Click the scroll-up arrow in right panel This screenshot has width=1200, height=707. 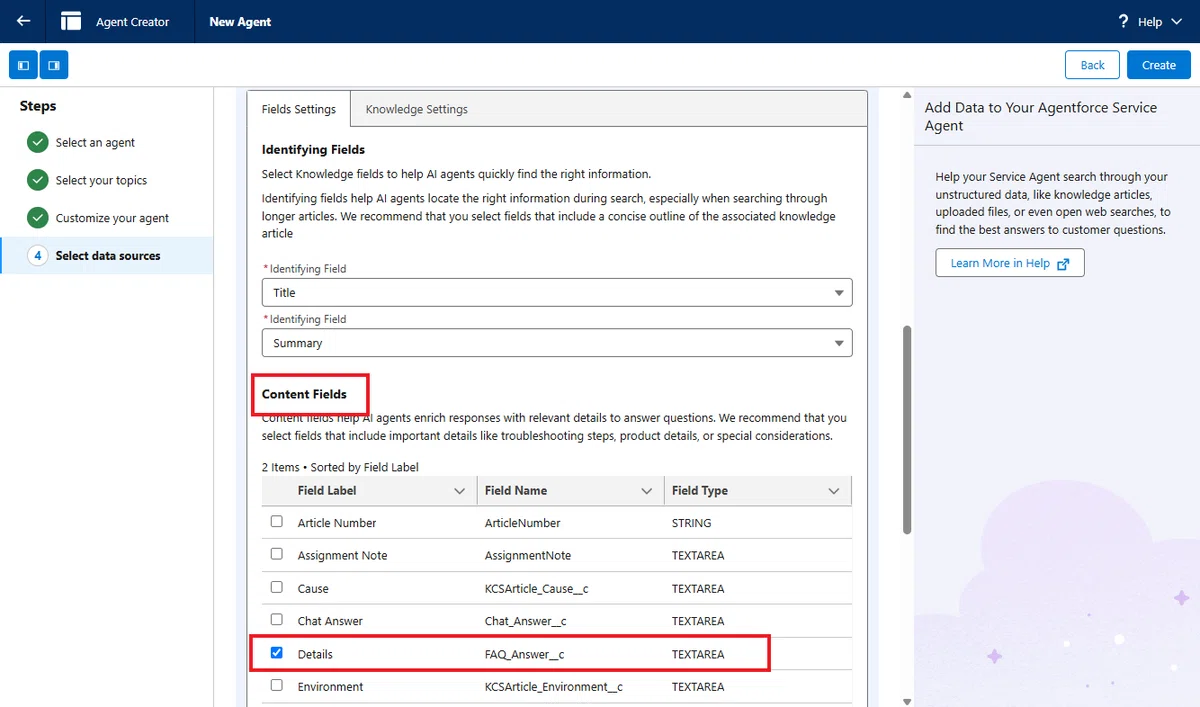point(906,96)
